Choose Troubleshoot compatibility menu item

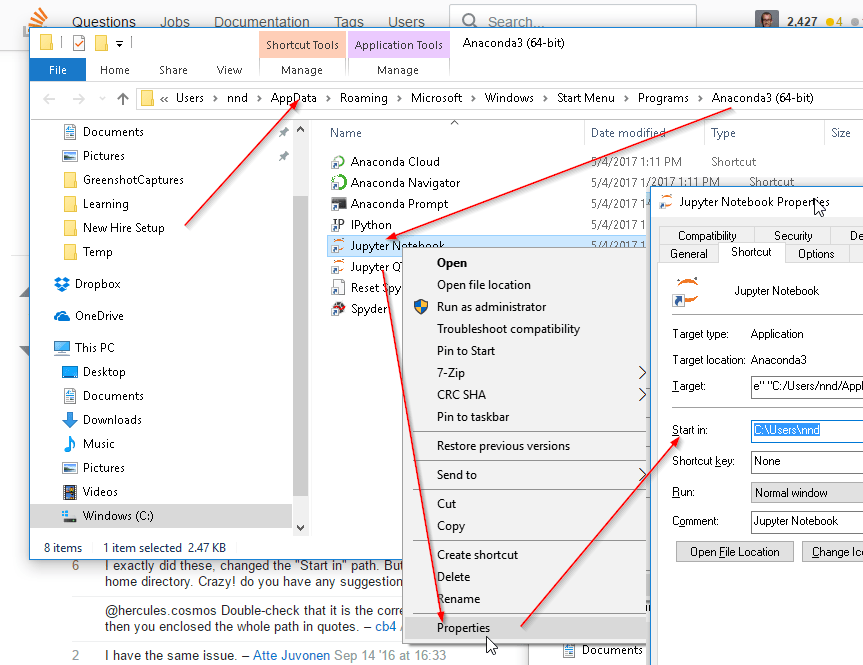coord(509,329)
